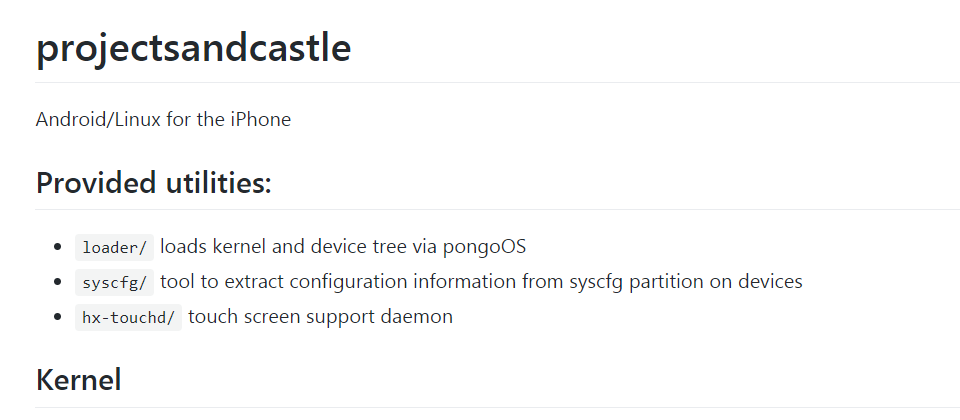This screenshot has width=960, height=420.
Task: Click the bullet point beside syscfg/
Action: (x=58, y=282)
